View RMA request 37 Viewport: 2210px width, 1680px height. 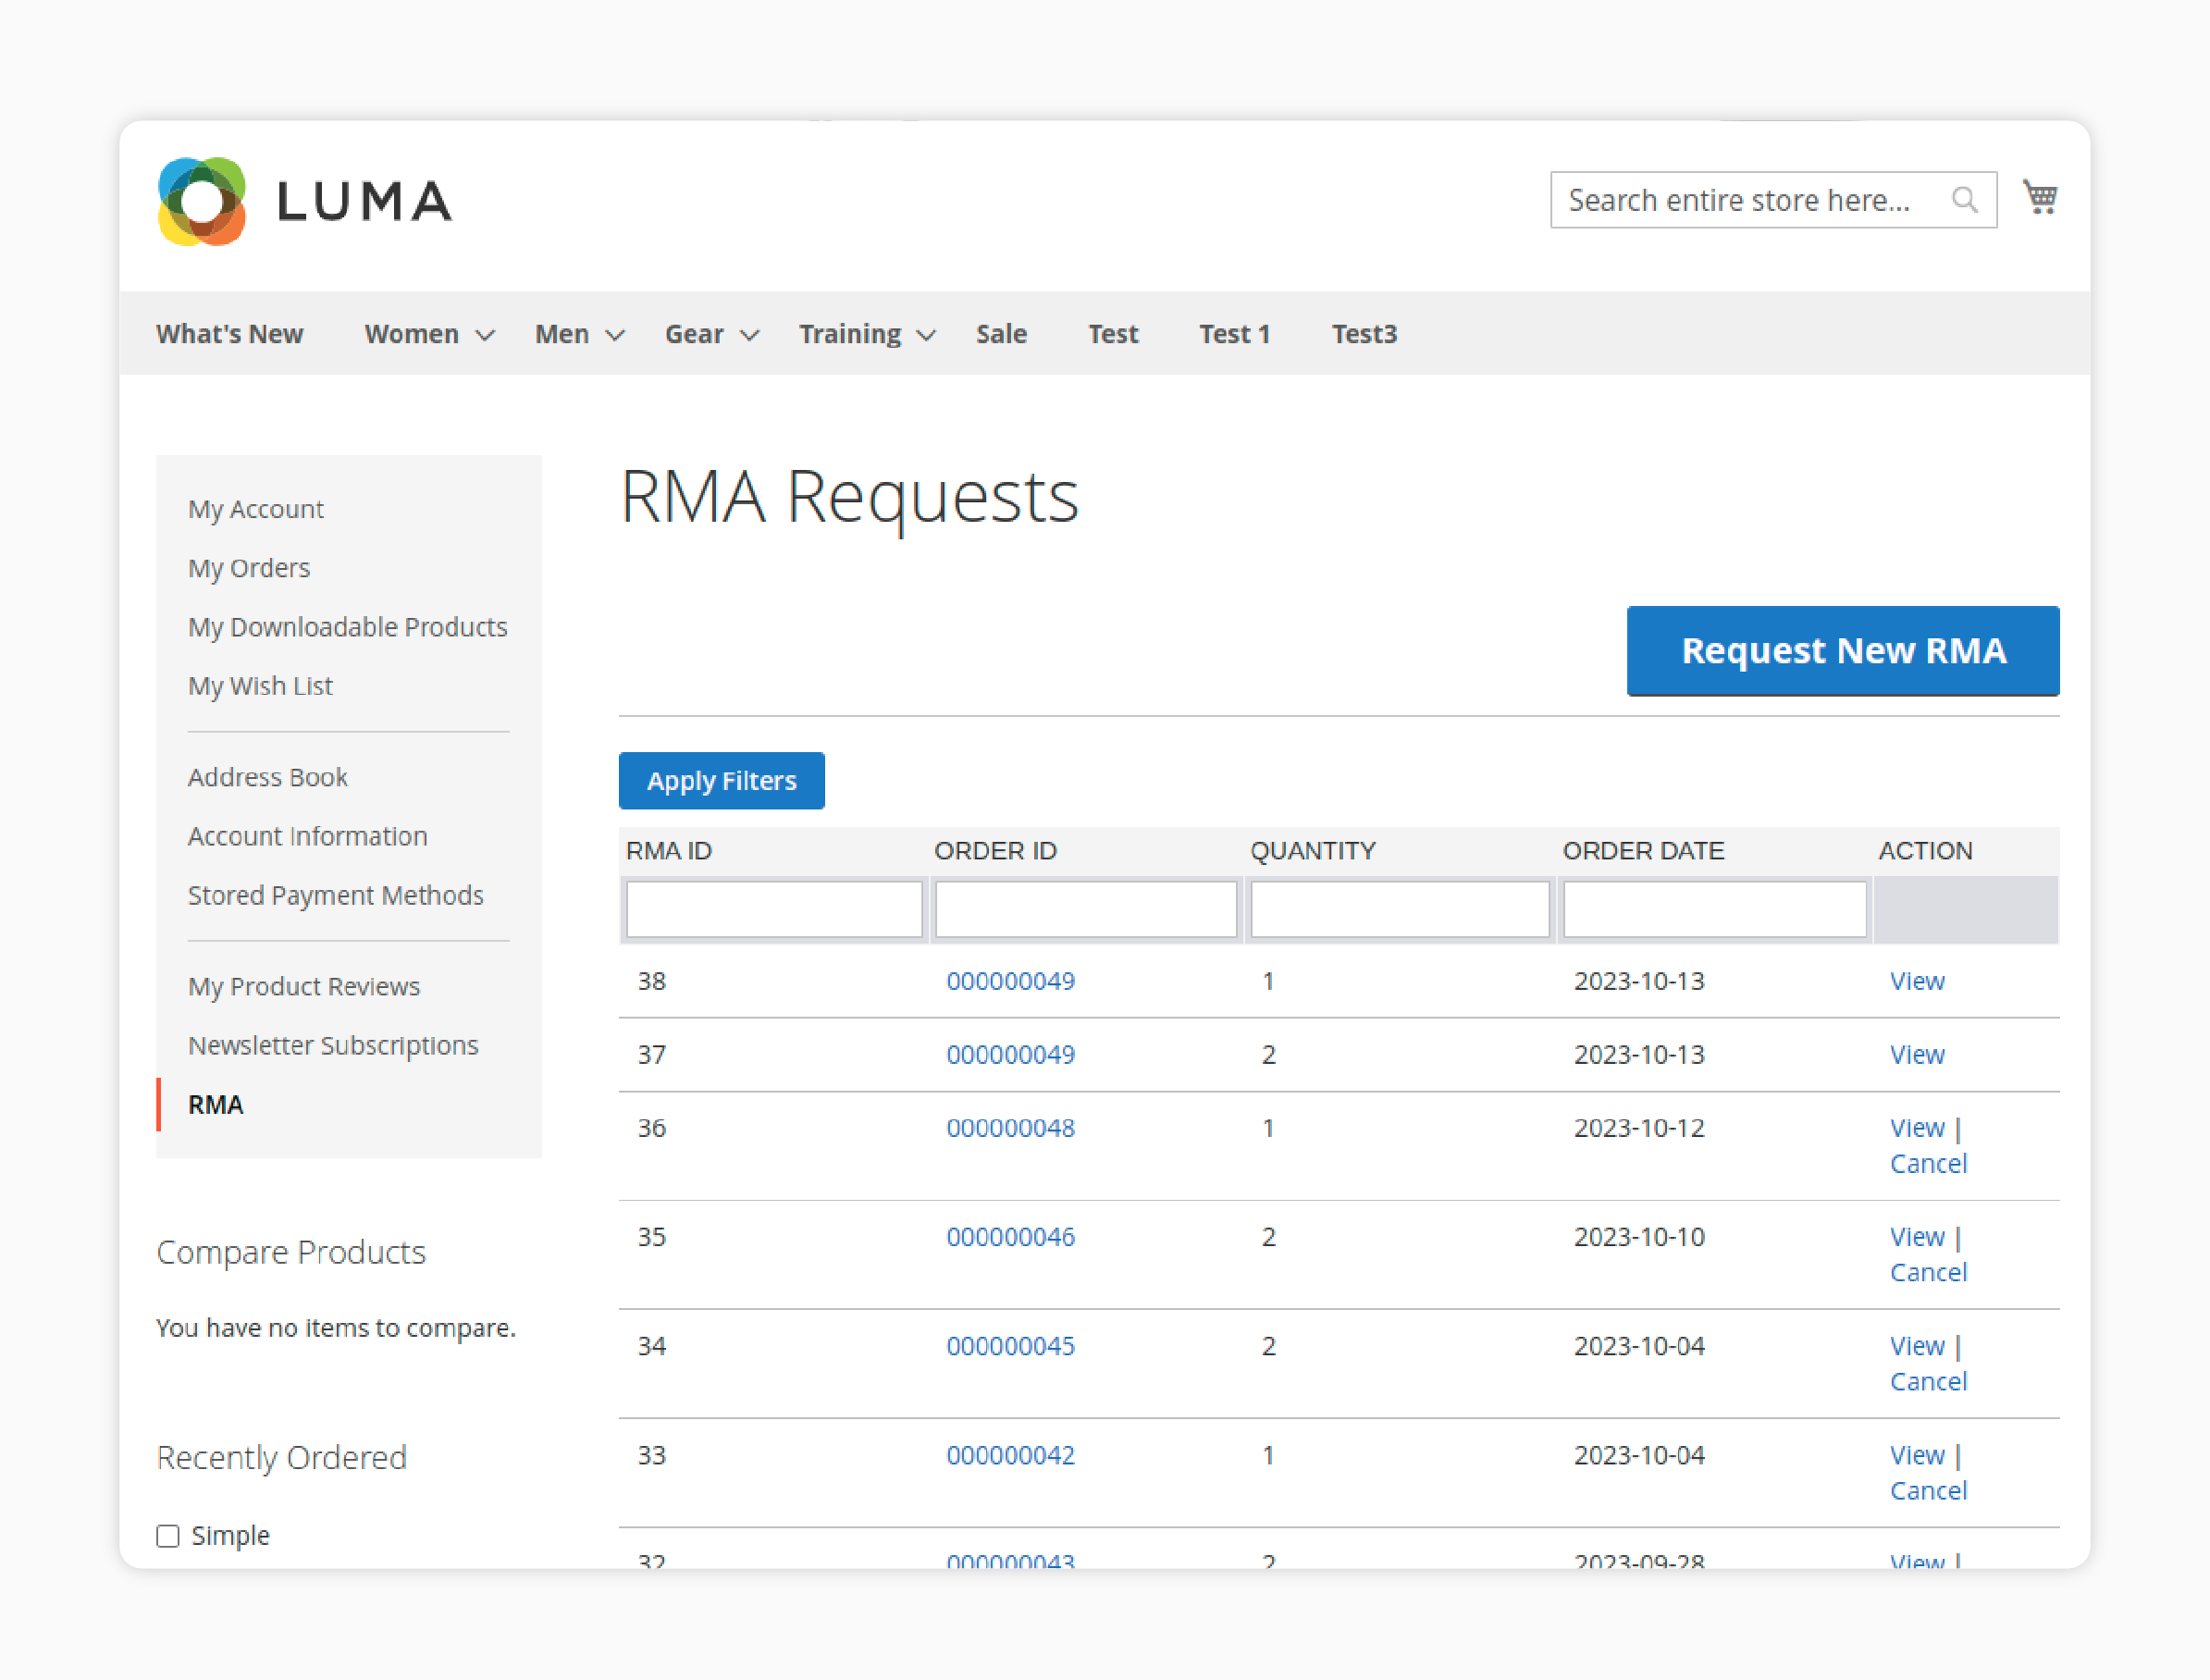tap(1917, 1055)
